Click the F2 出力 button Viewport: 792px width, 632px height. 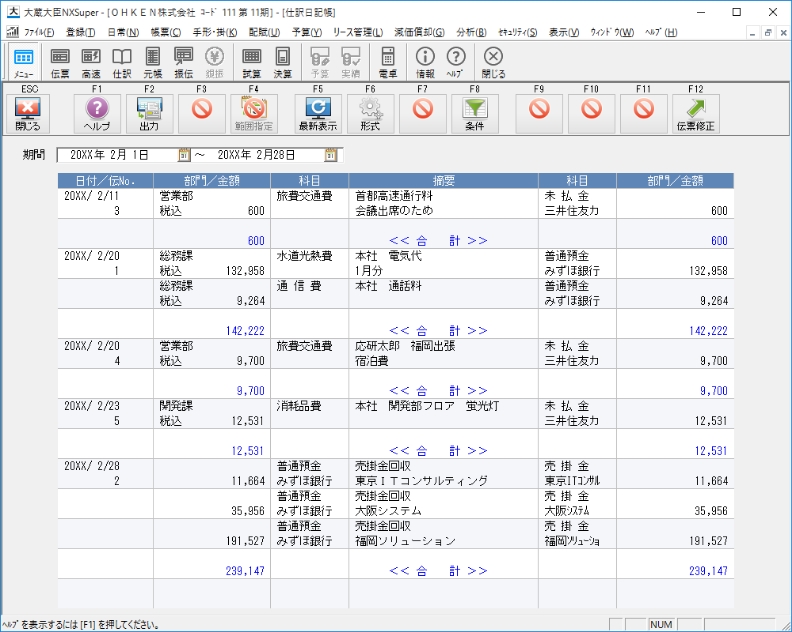click(x=150, y=114)
